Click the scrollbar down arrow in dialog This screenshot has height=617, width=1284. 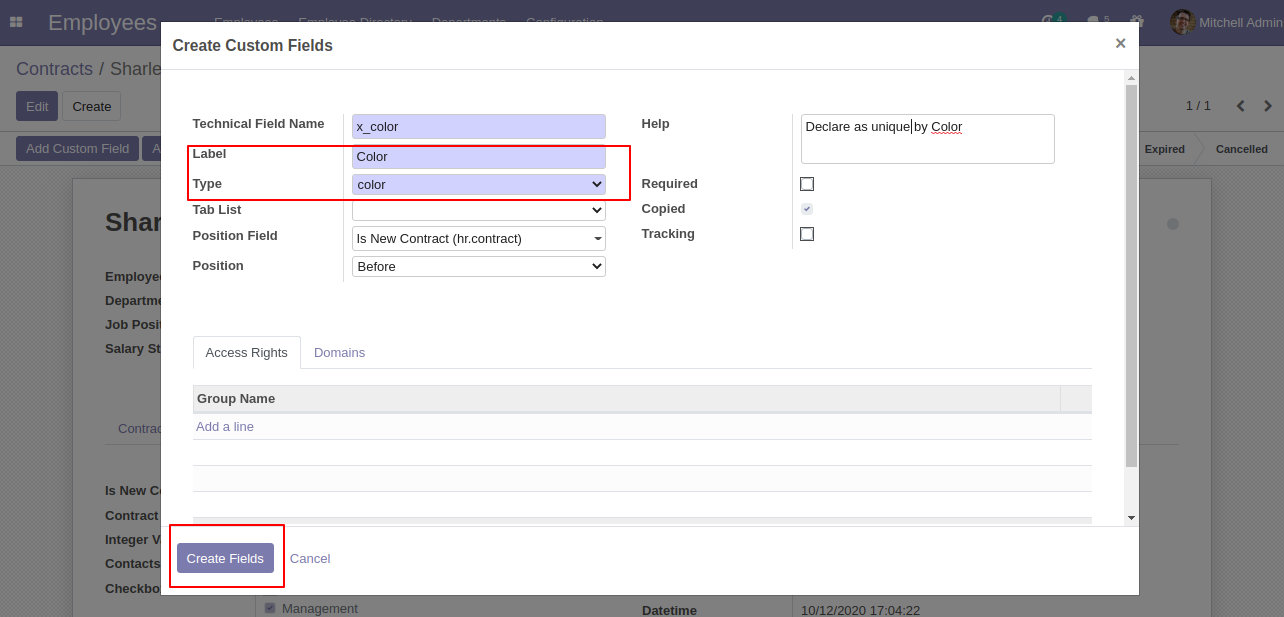pos(1131,517)
